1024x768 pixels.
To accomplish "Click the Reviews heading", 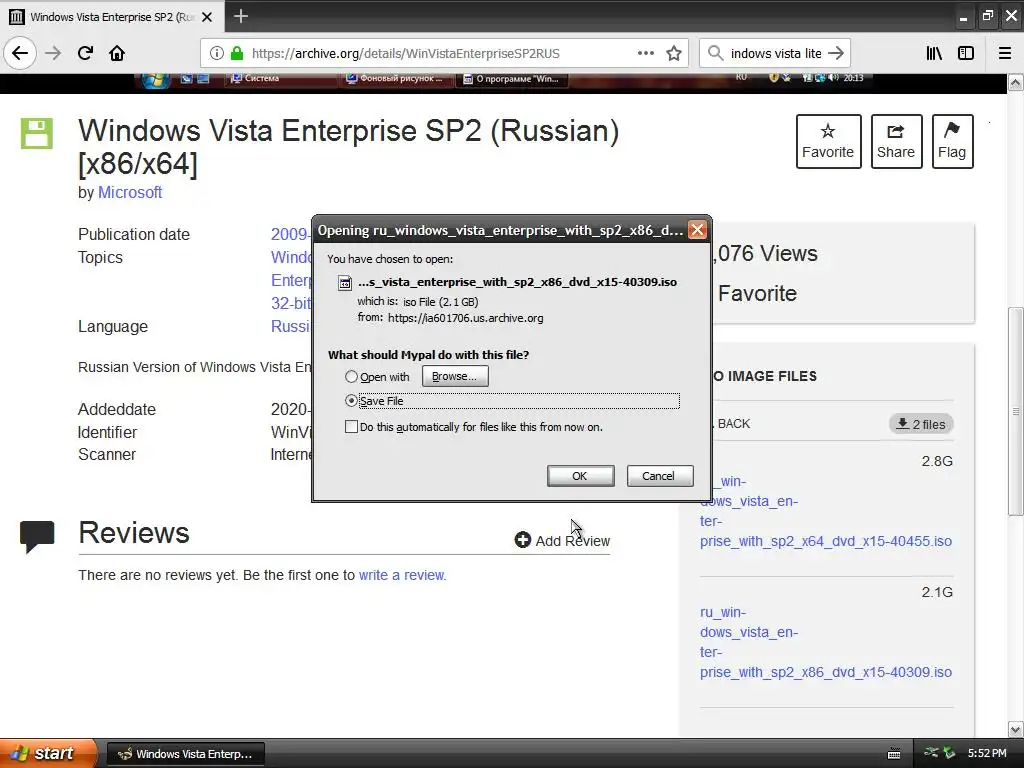I will click(134, 533).
